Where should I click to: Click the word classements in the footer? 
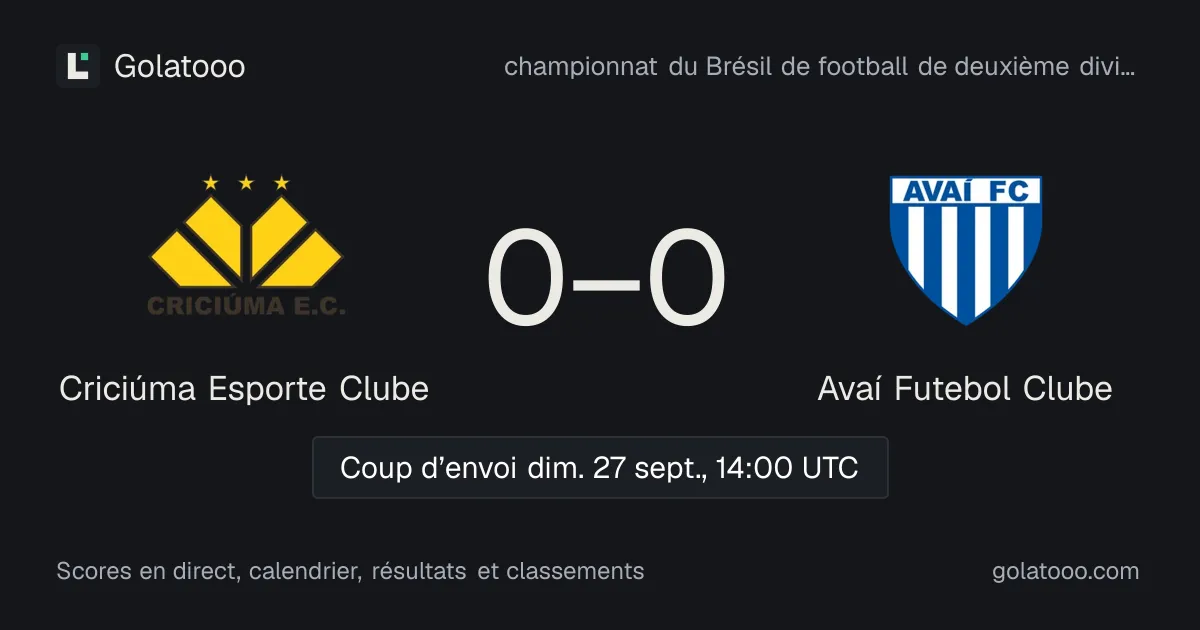pos(575,571)
